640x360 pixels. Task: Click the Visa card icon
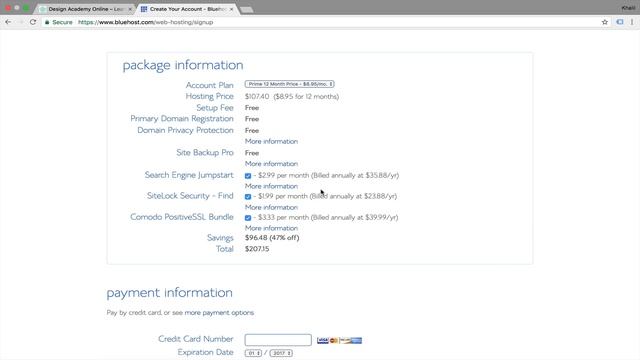point(322,340)
